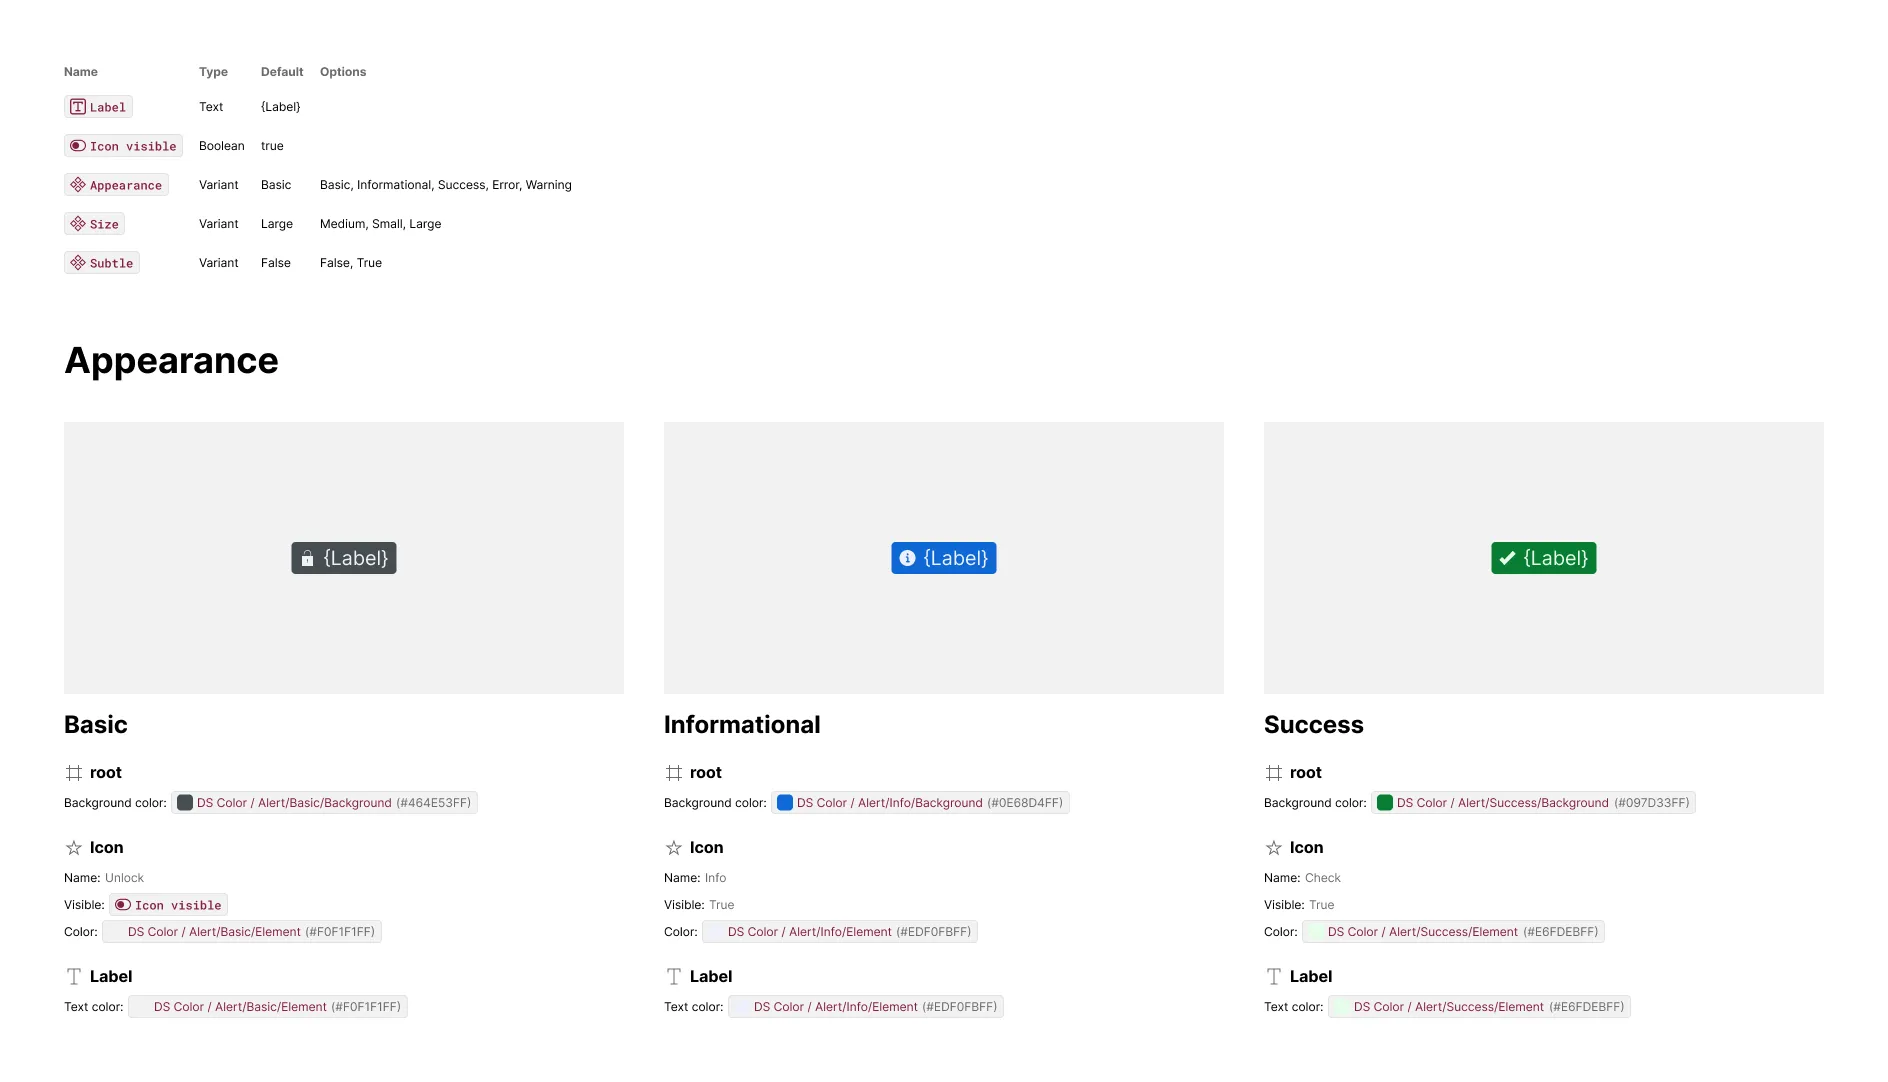Click the 'Unlock' icon name value

[x=124, y=878]
